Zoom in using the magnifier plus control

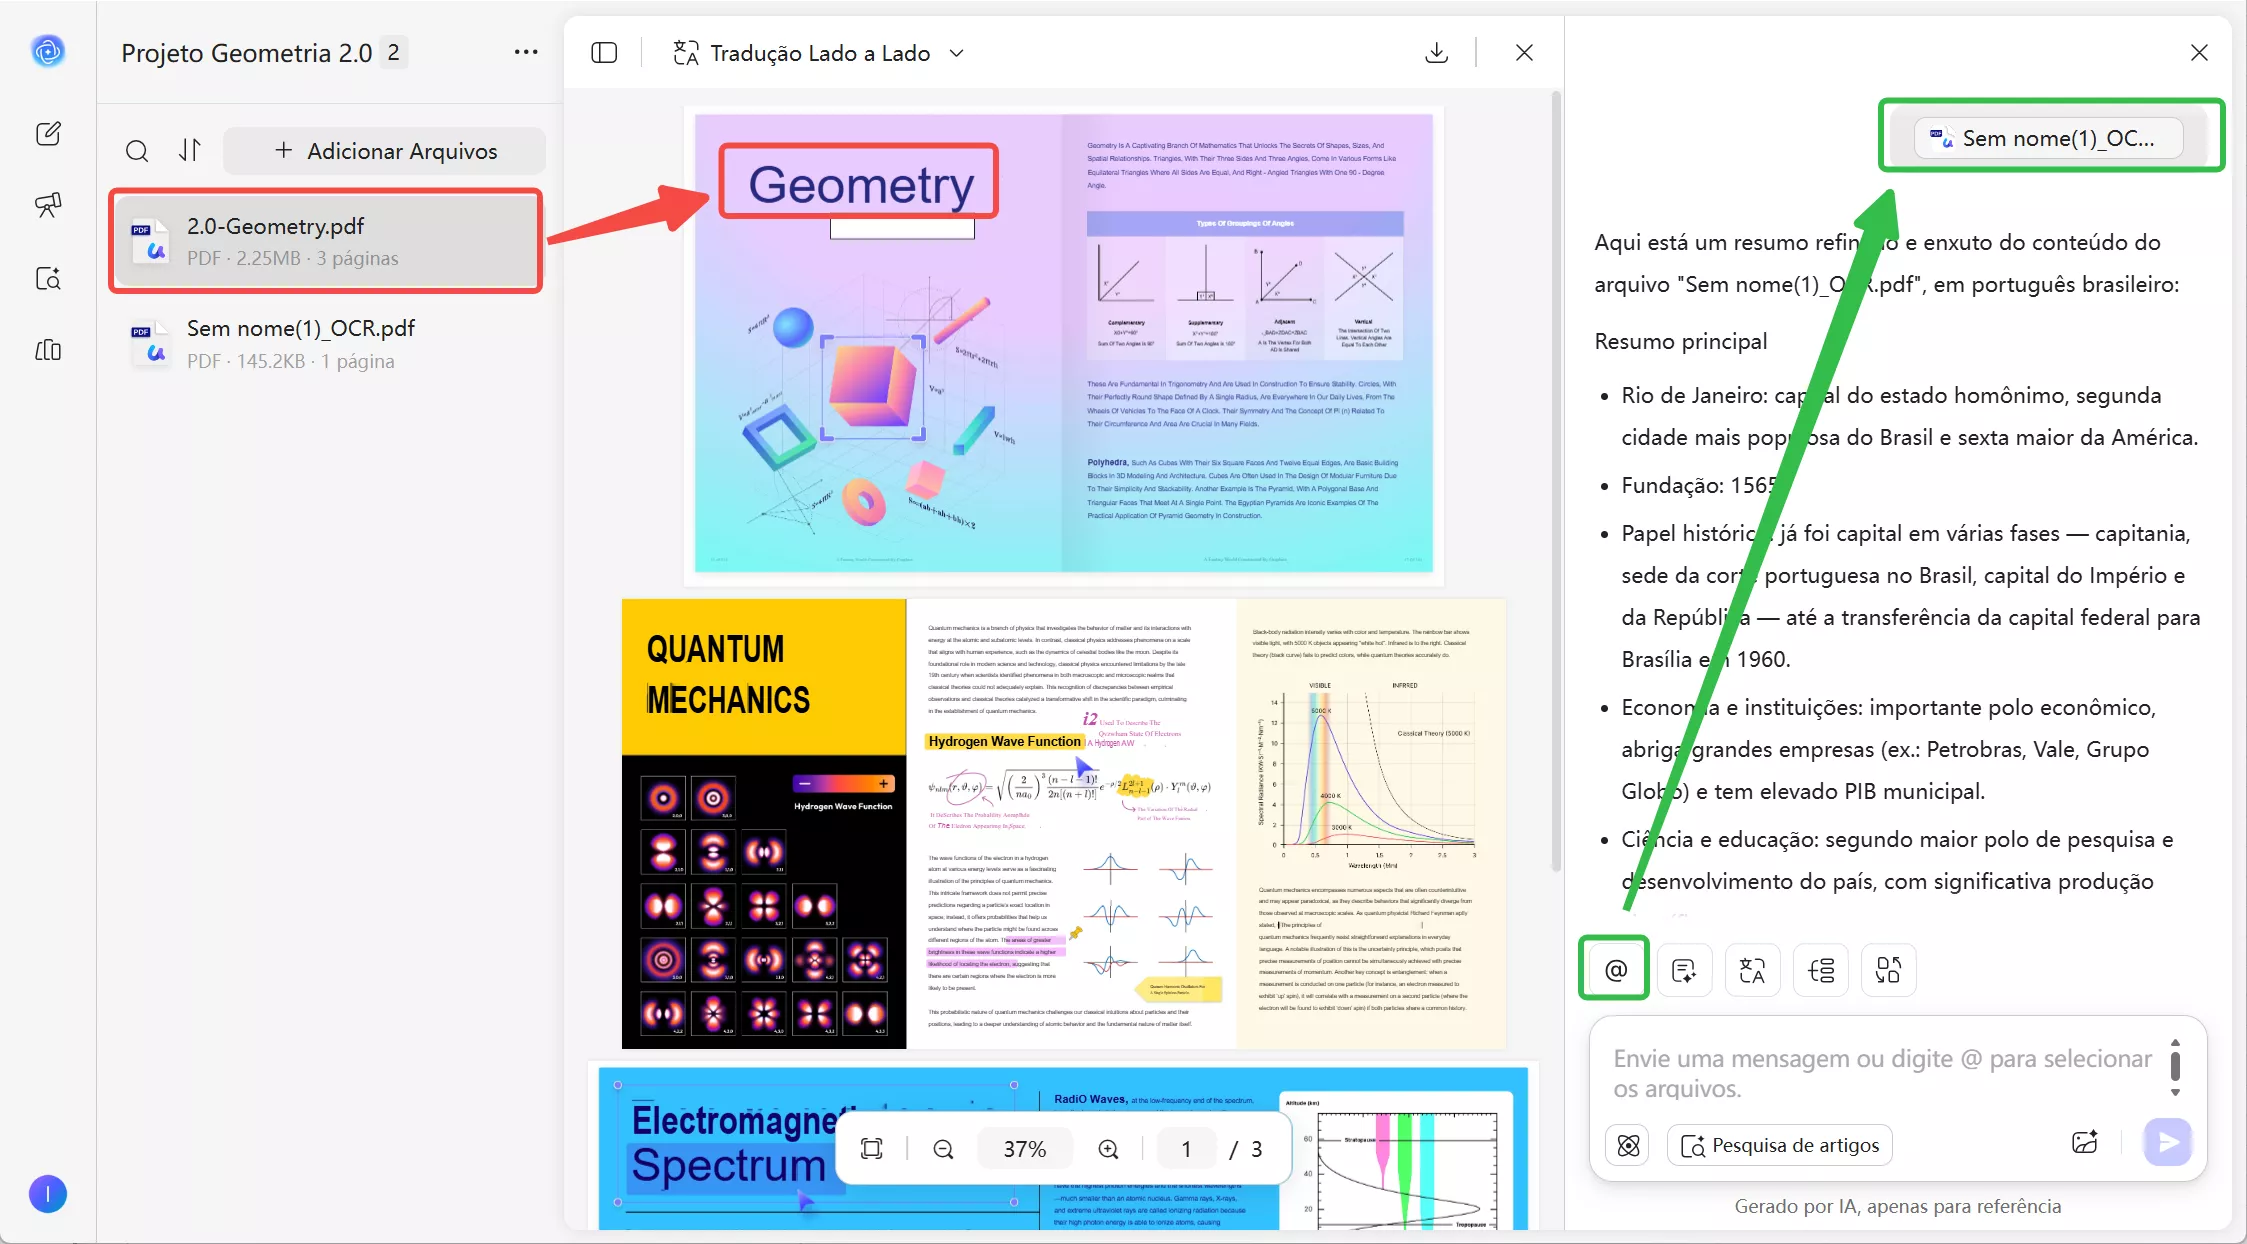click(x=1107, y=1148)
